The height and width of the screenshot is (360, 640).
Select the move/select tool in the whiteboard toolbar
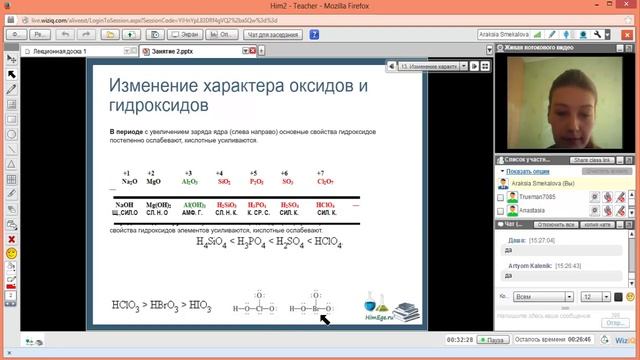click(11, 59)
